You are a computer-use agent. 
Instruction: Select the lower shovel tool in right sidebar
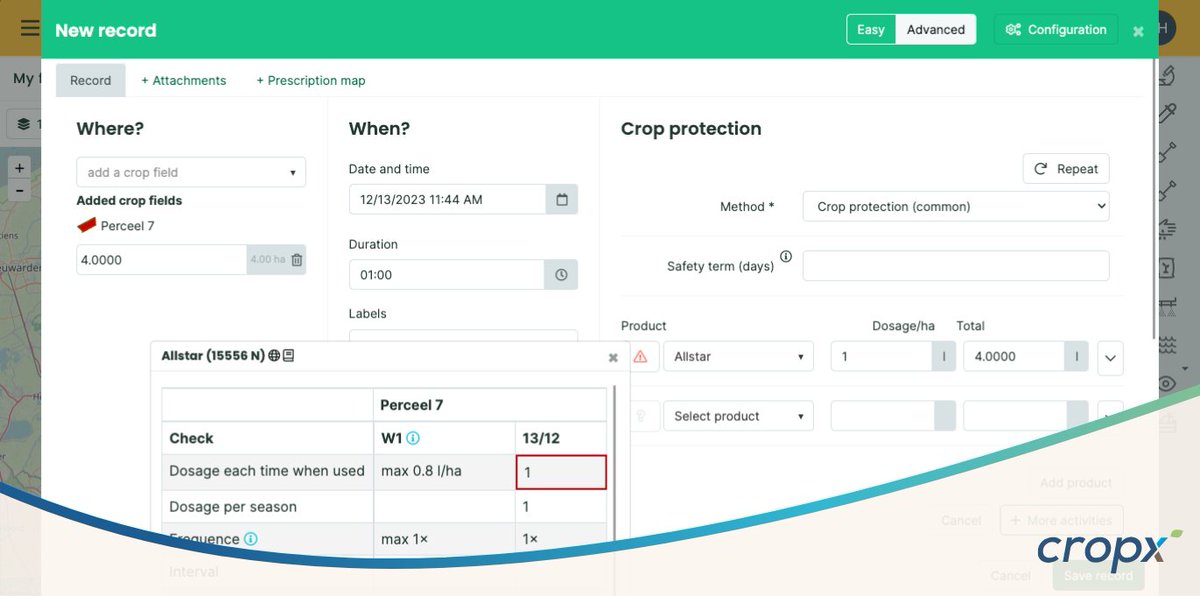point(1166,191)
